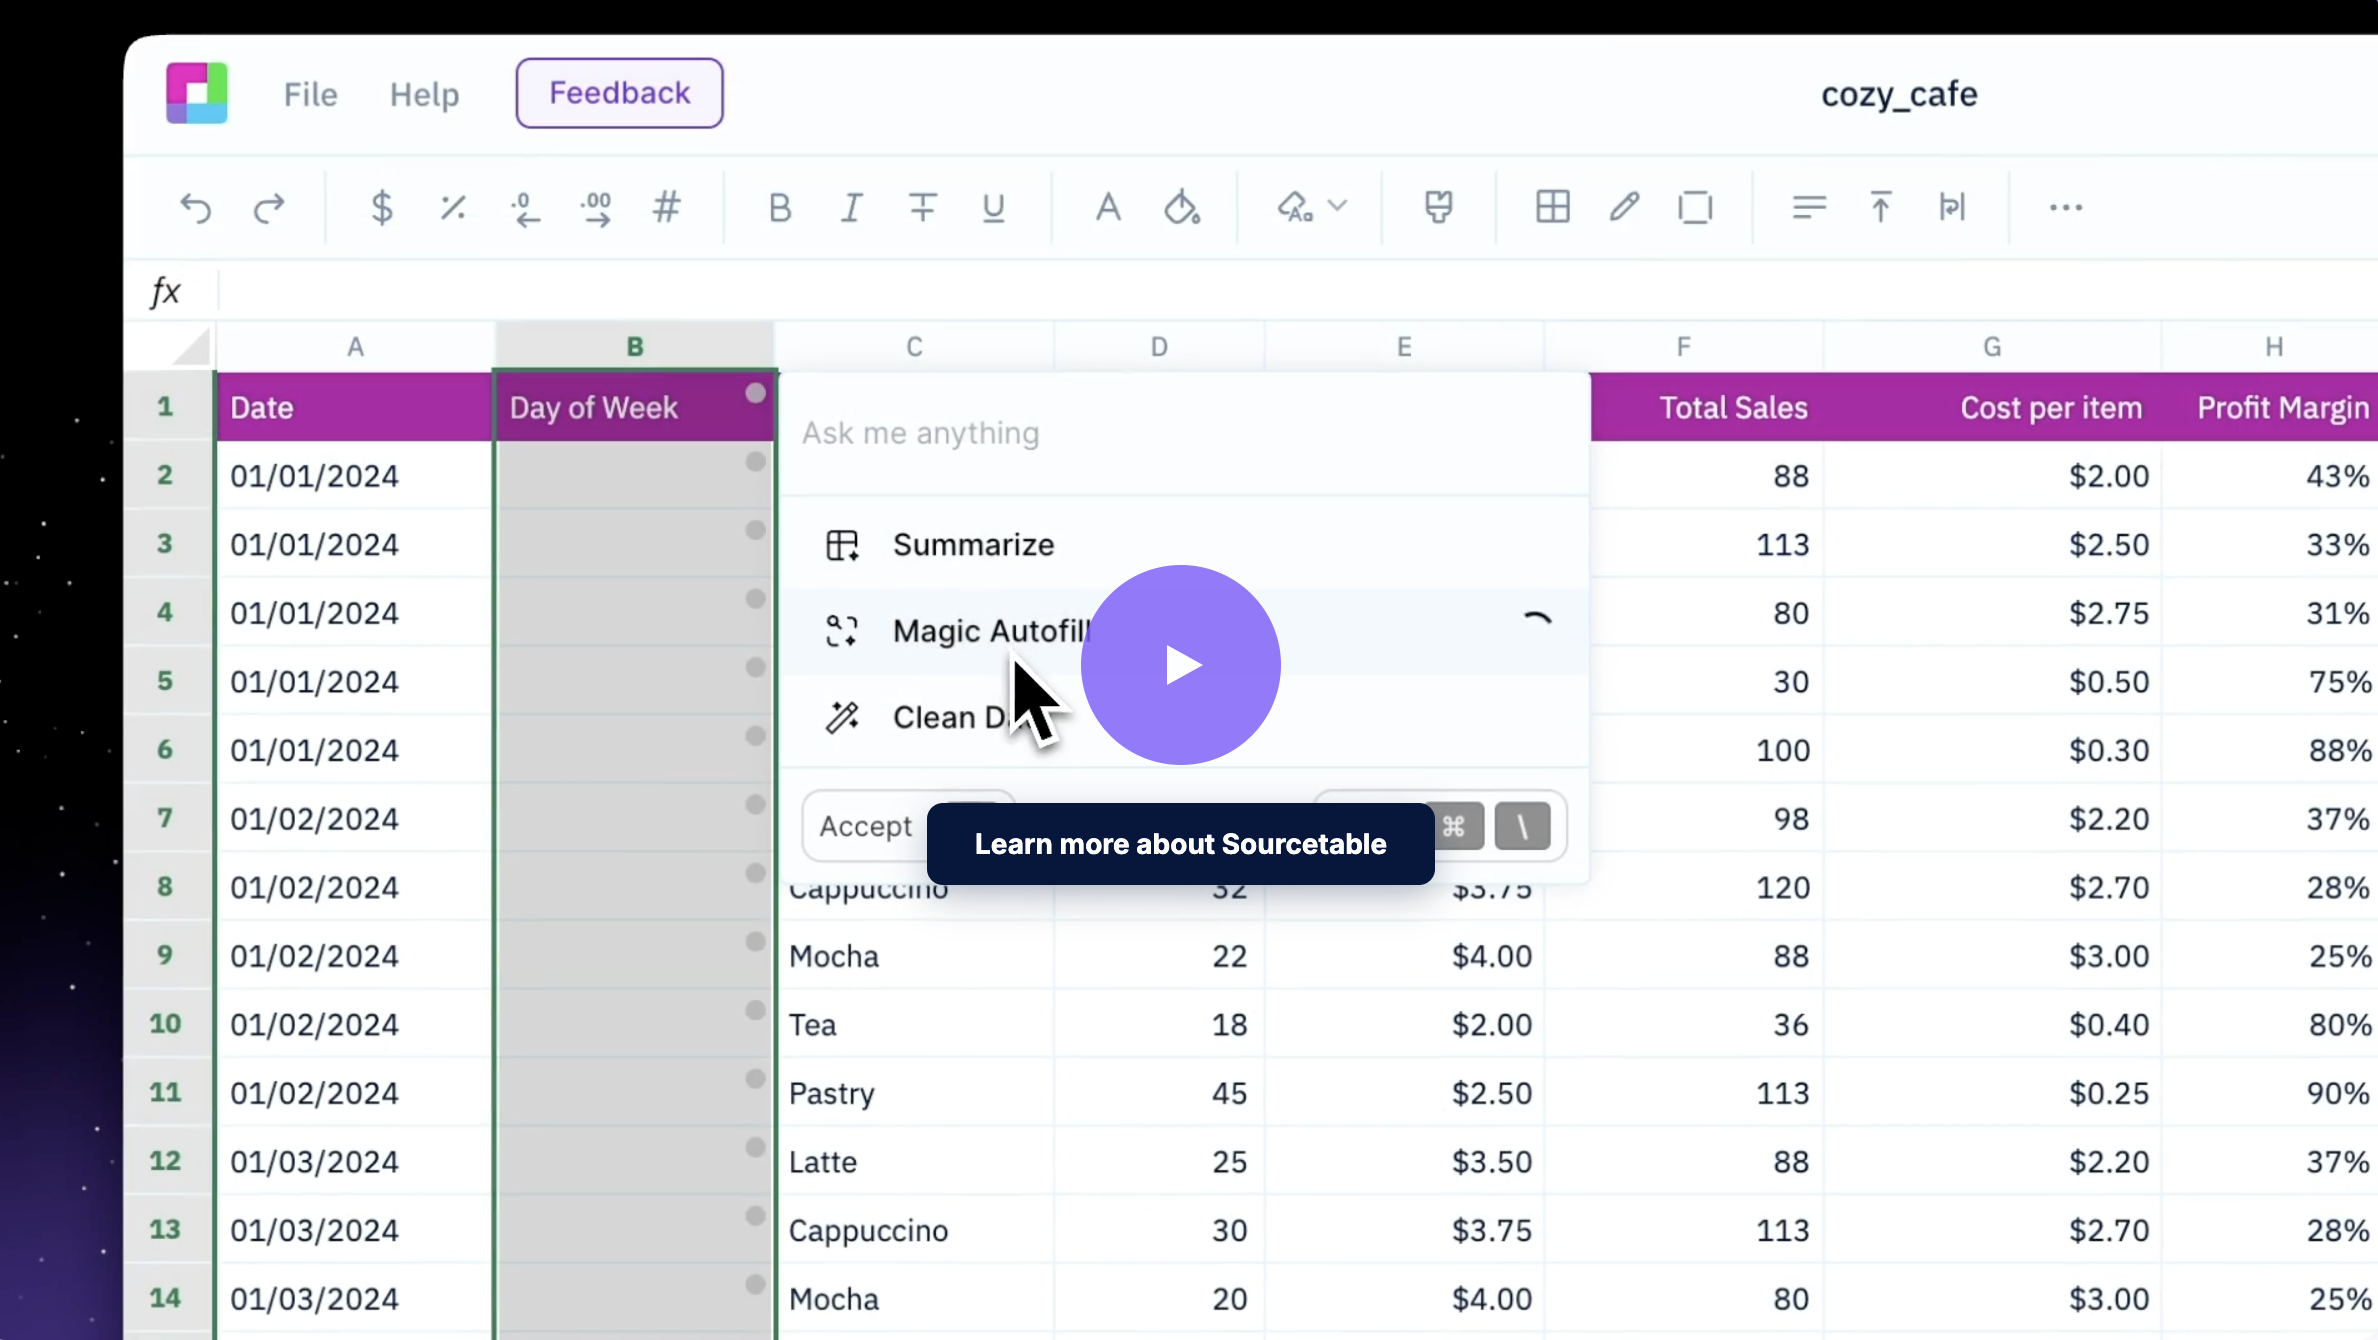Open horizontal text alignment options

coord(1808,208)
